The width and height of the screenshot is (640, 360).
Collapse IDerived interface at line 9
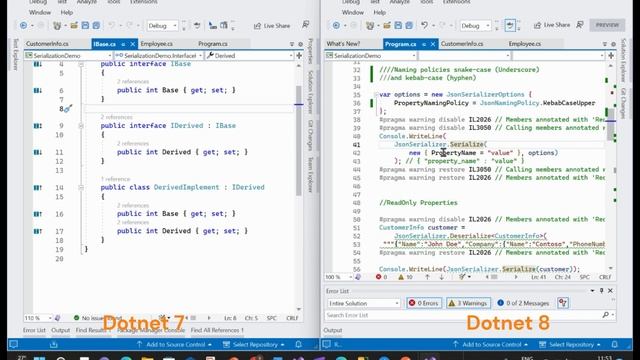click(81, 126)
